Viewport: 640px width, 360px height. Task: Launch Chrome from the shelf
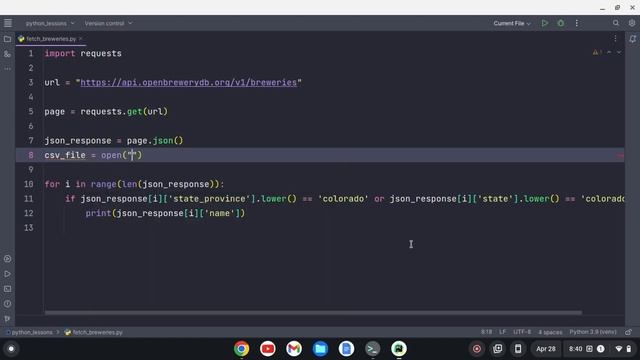pos(242,349)
